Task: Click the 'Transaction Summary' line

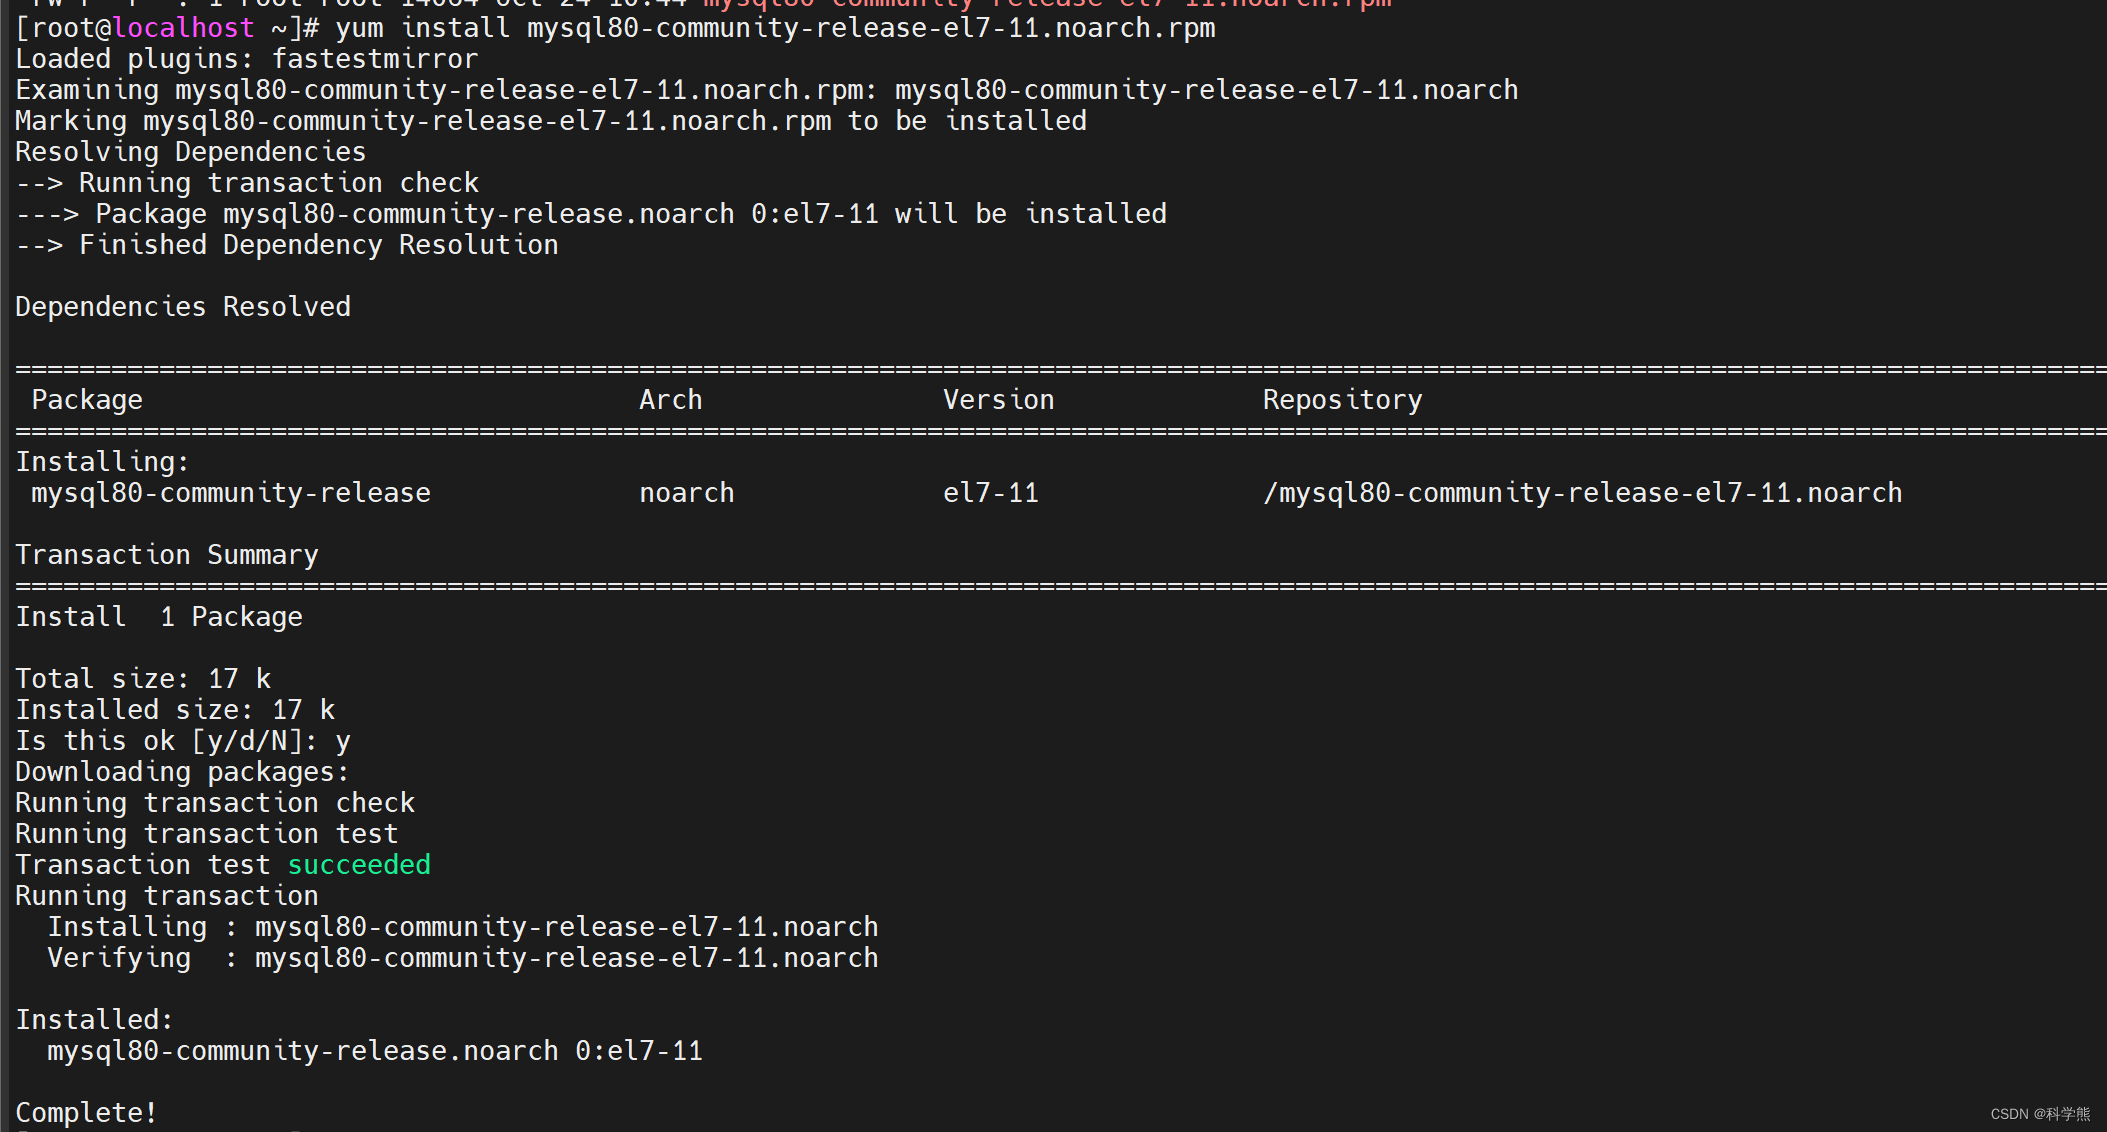Action: tap(167, 555)
